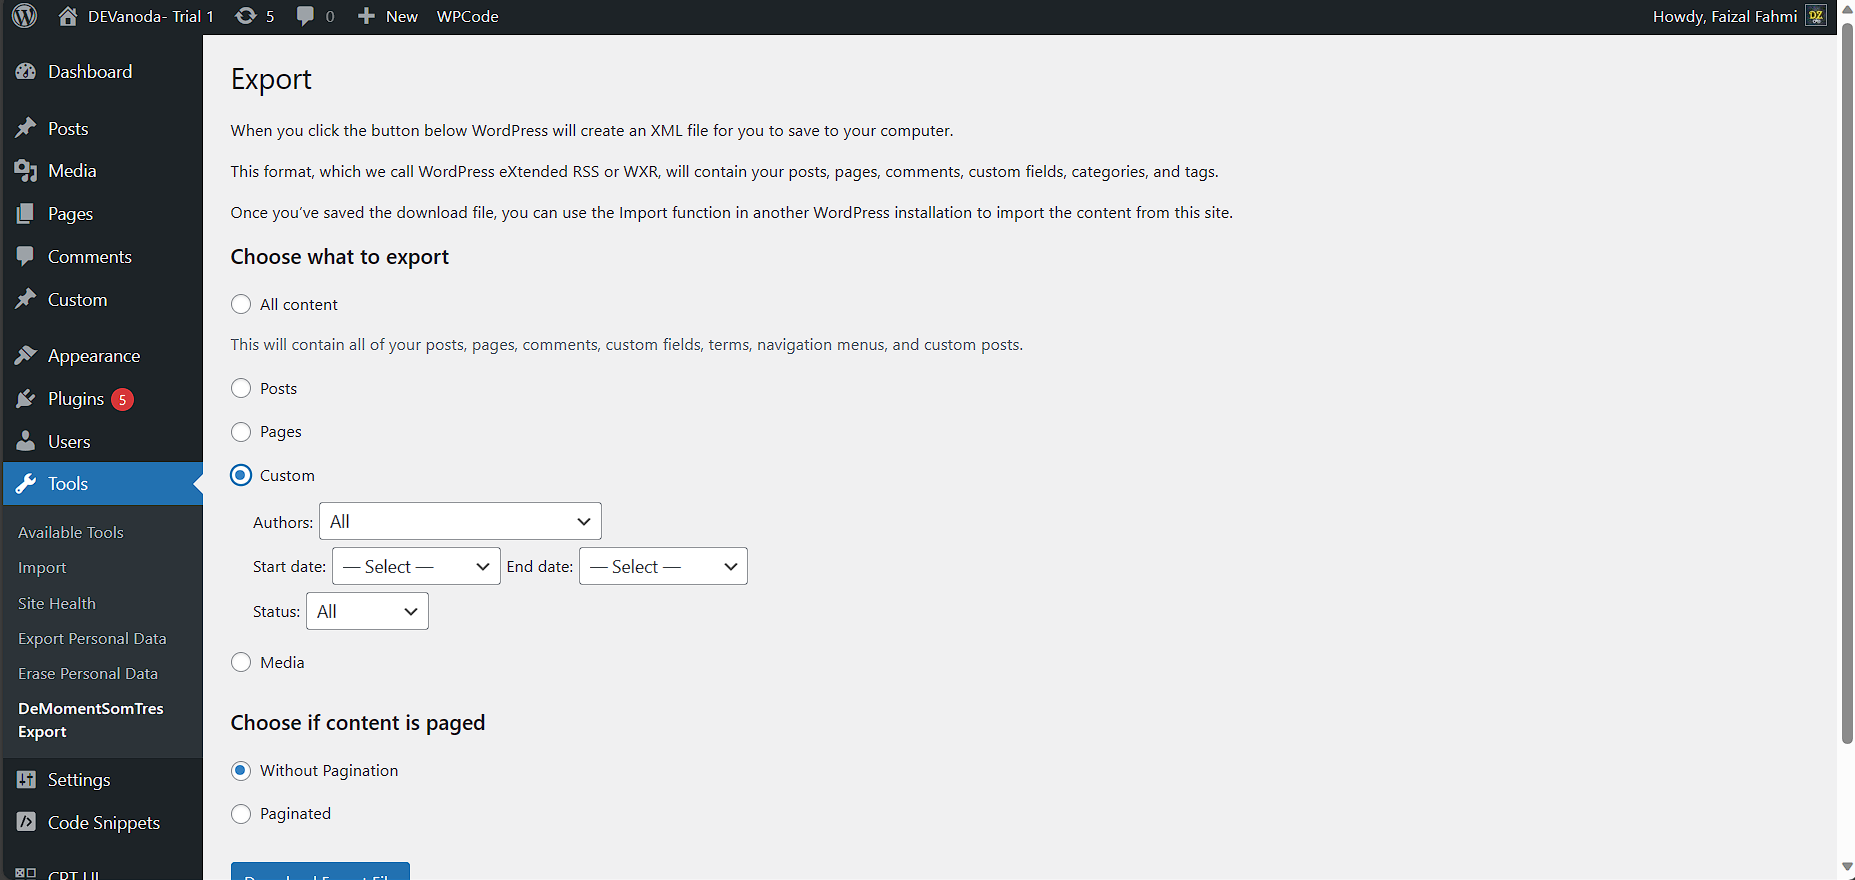Open the updates icon showing 5
The image size is (1855, 880).
[x=245, y=16]
